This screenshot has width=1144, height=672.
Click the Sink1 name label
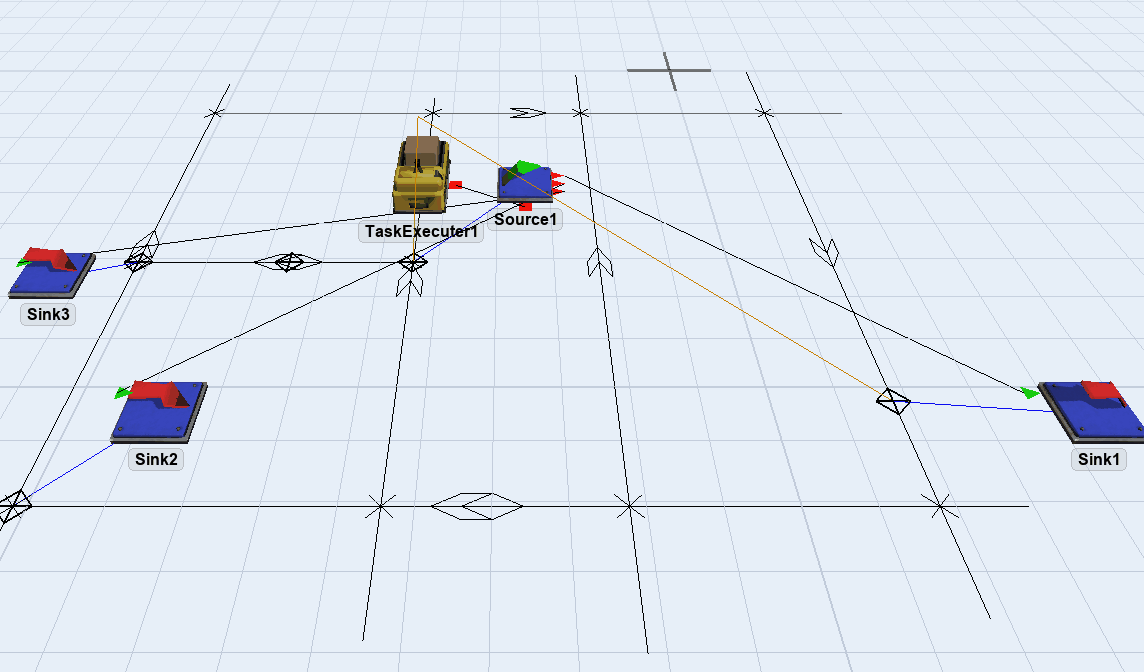pos(1098,460)
